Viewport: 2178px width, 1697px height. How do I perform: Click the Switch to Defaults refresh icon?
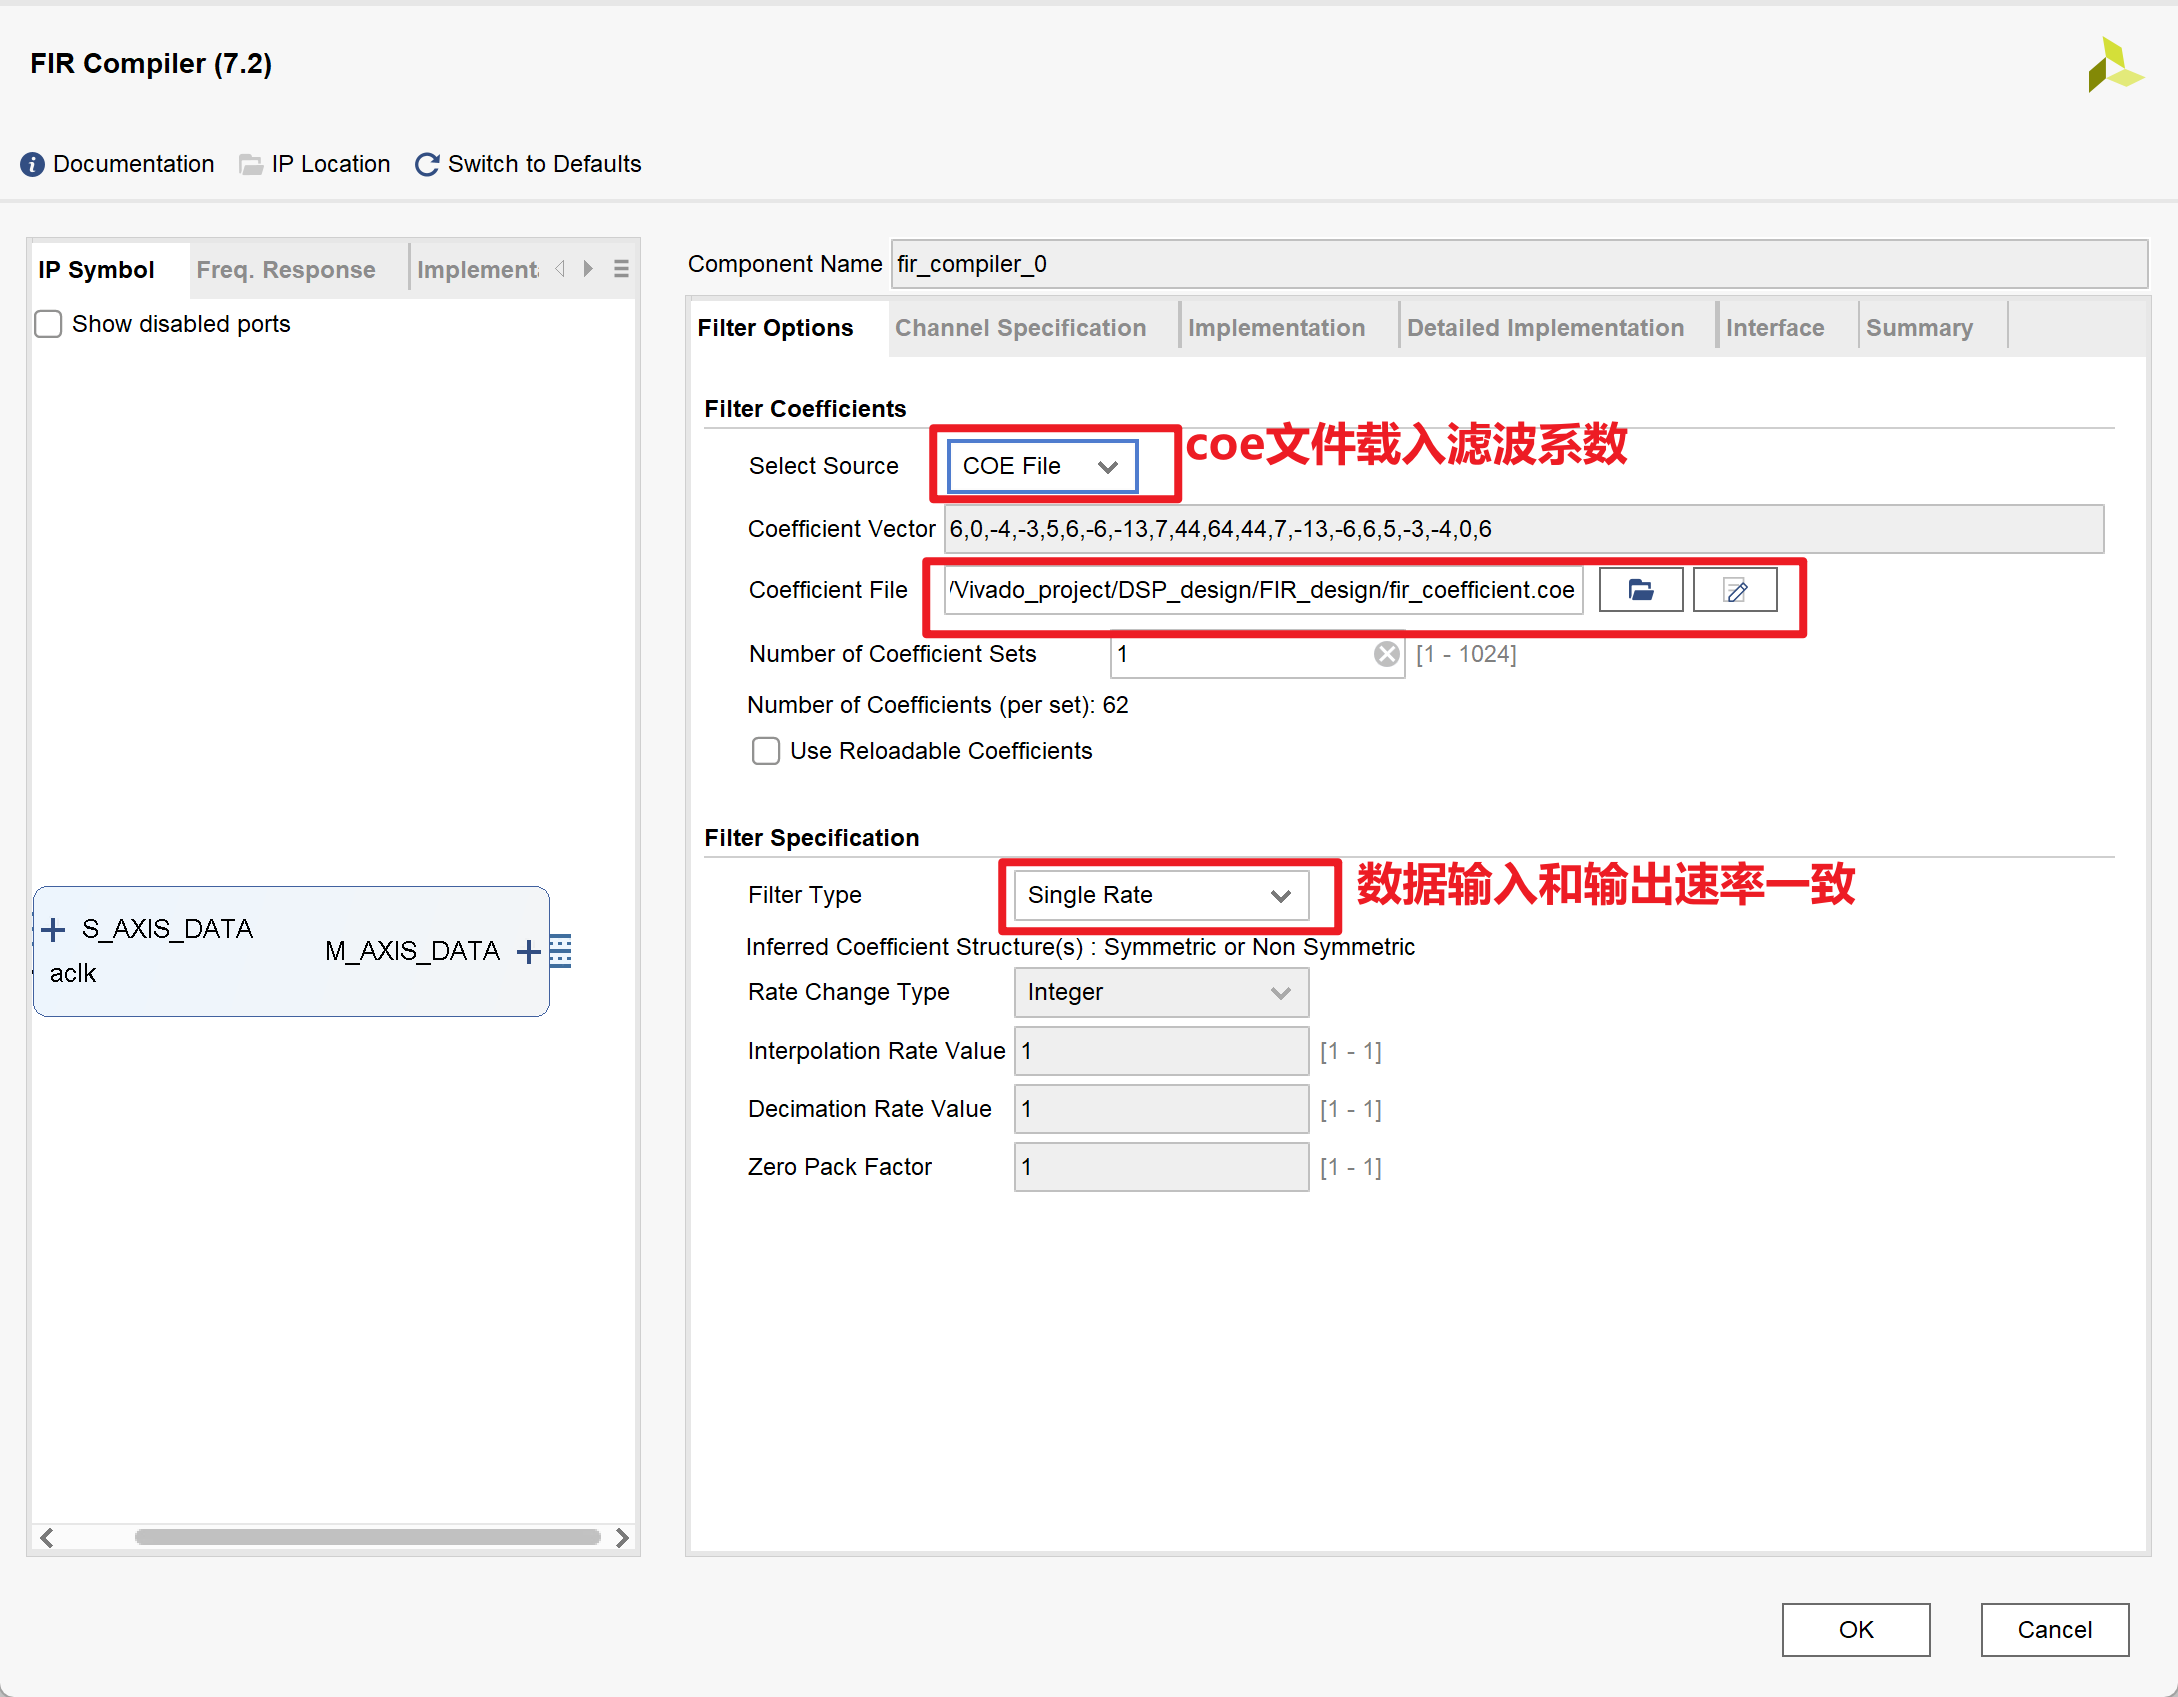[427, 164]
